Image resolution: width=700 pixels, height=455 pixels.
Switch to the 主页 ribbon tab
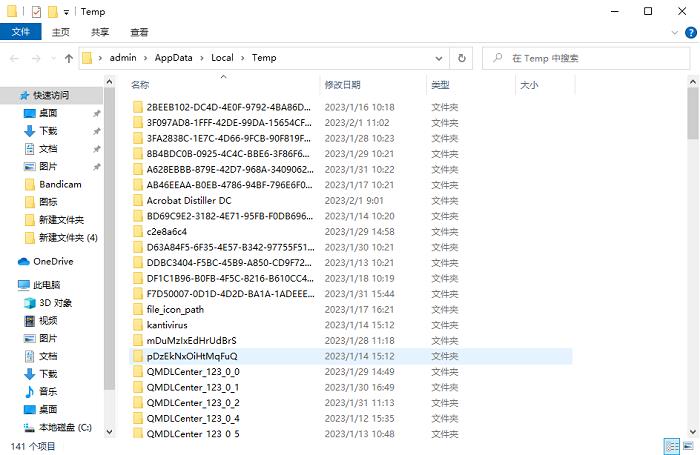(x=61, y=32)
